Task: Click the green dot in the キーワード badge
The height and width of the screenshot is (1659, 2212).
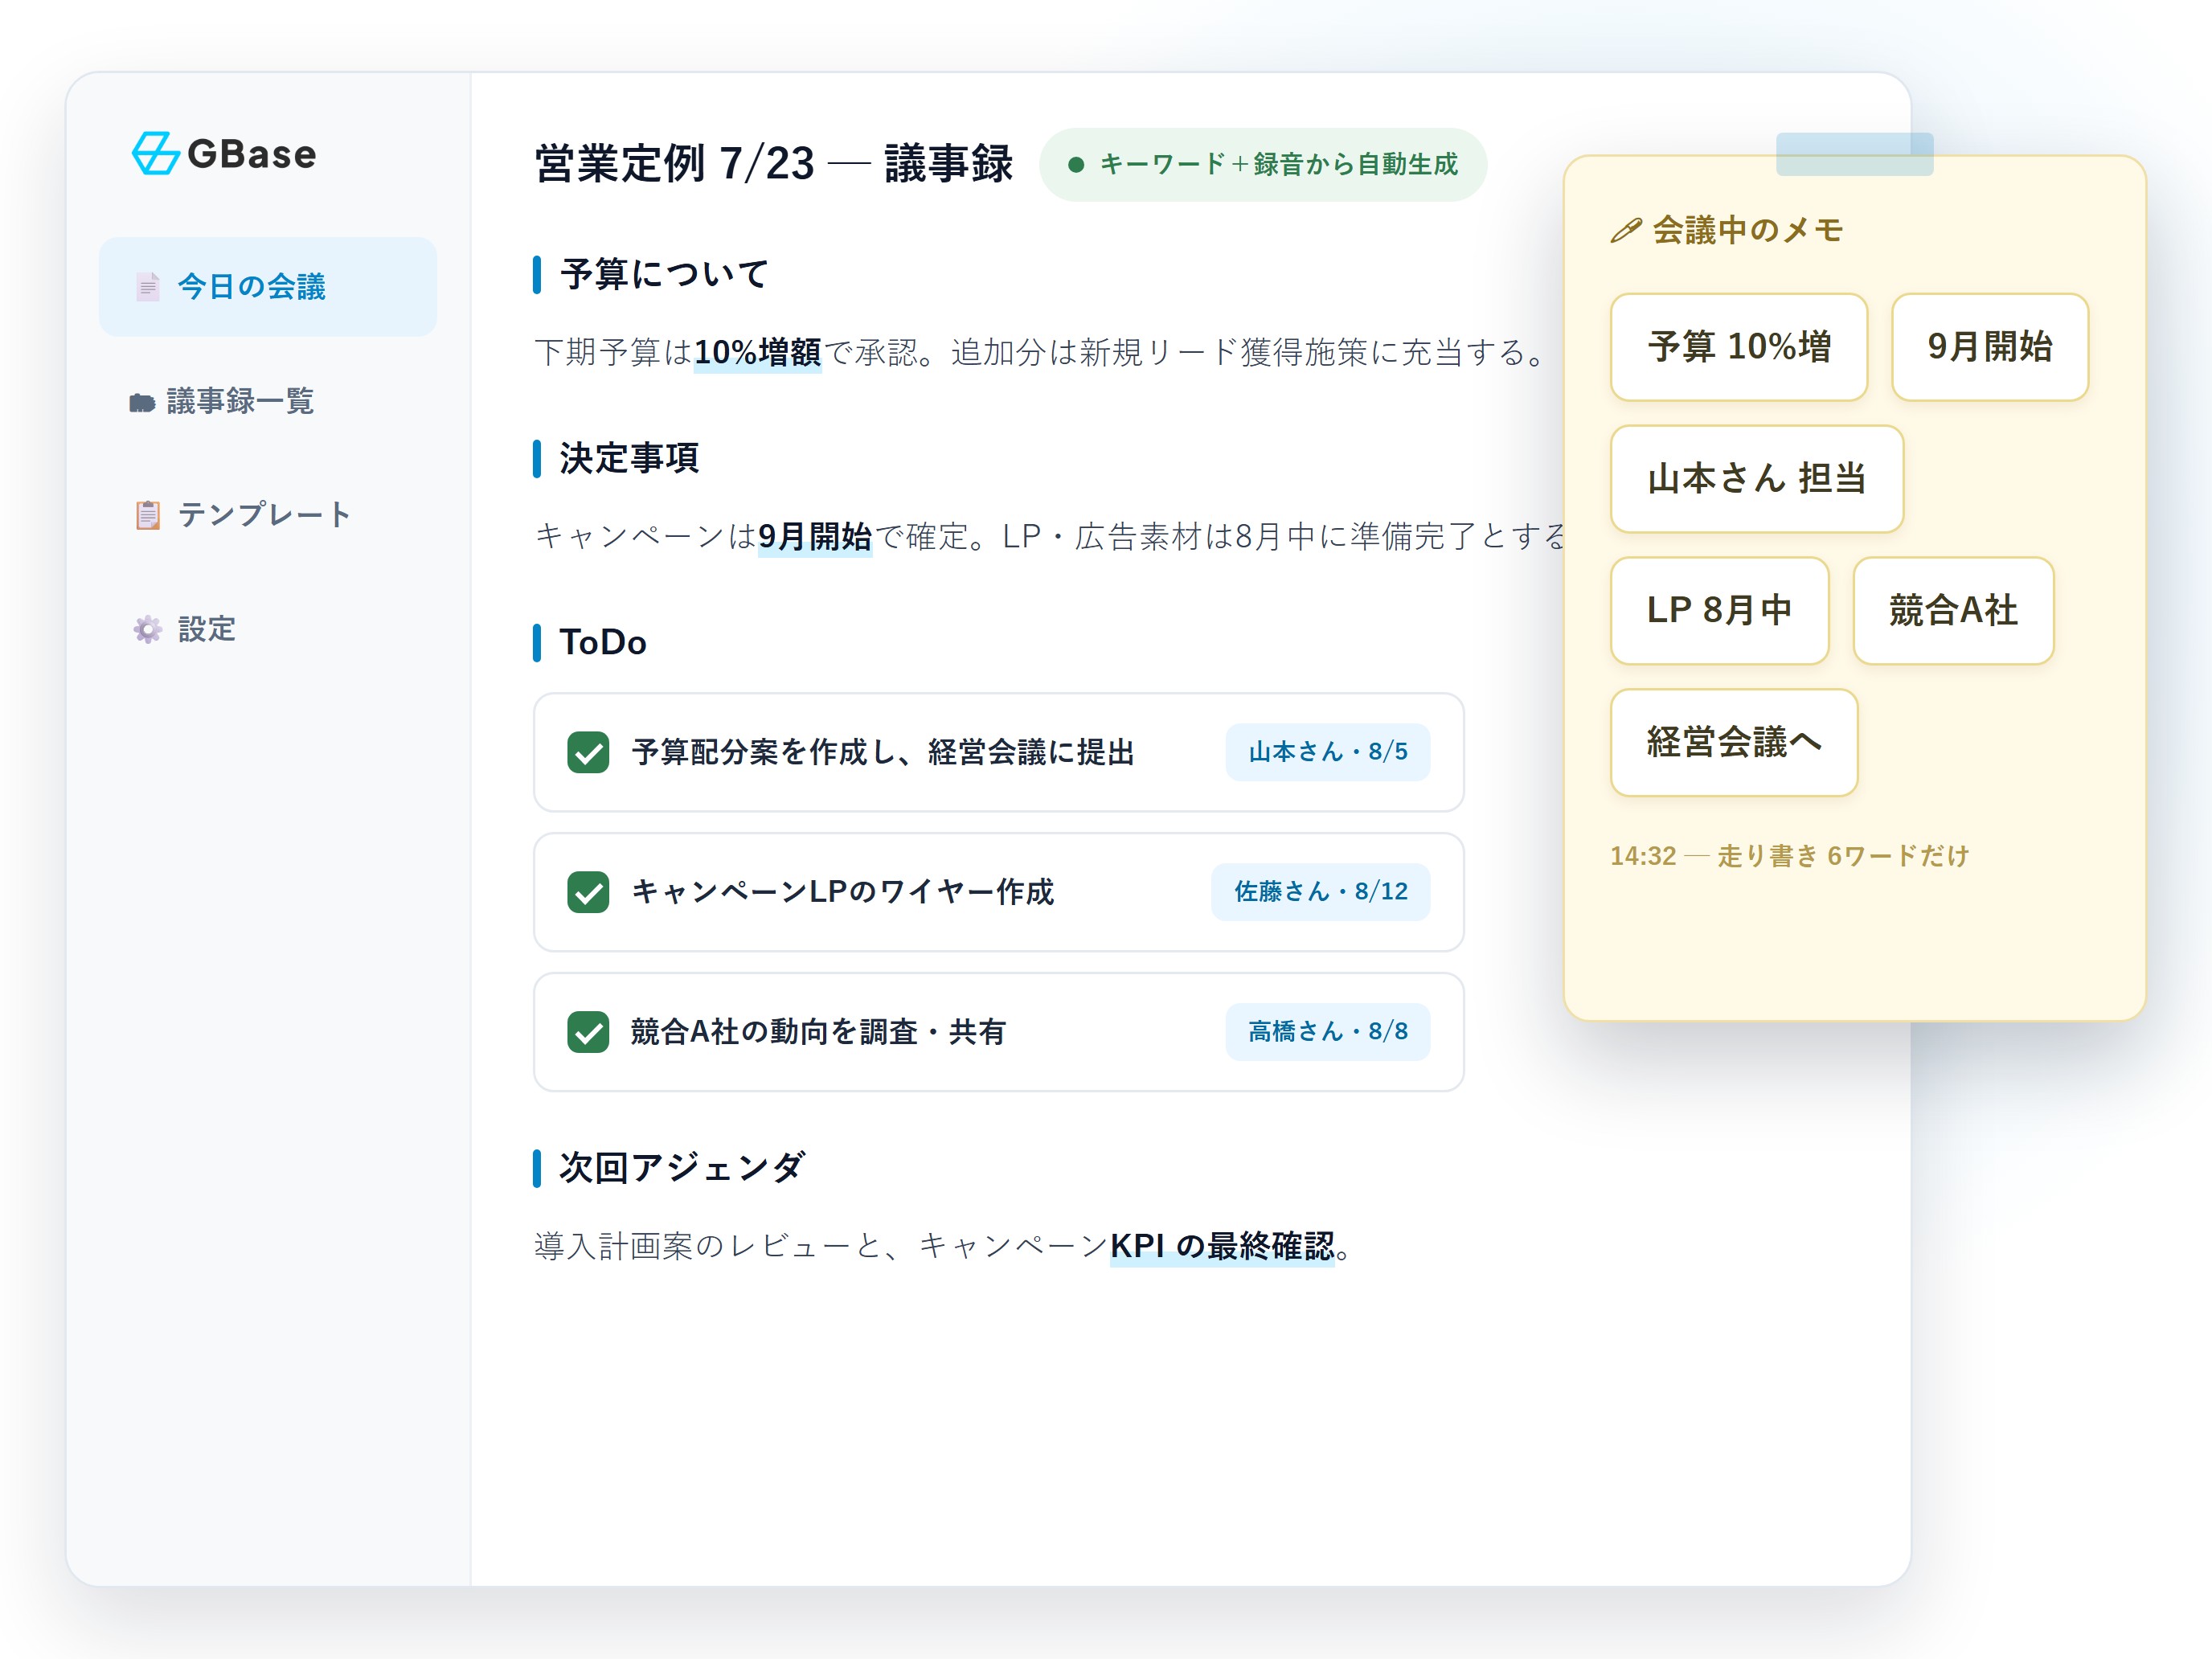Action: point(1076,165)
